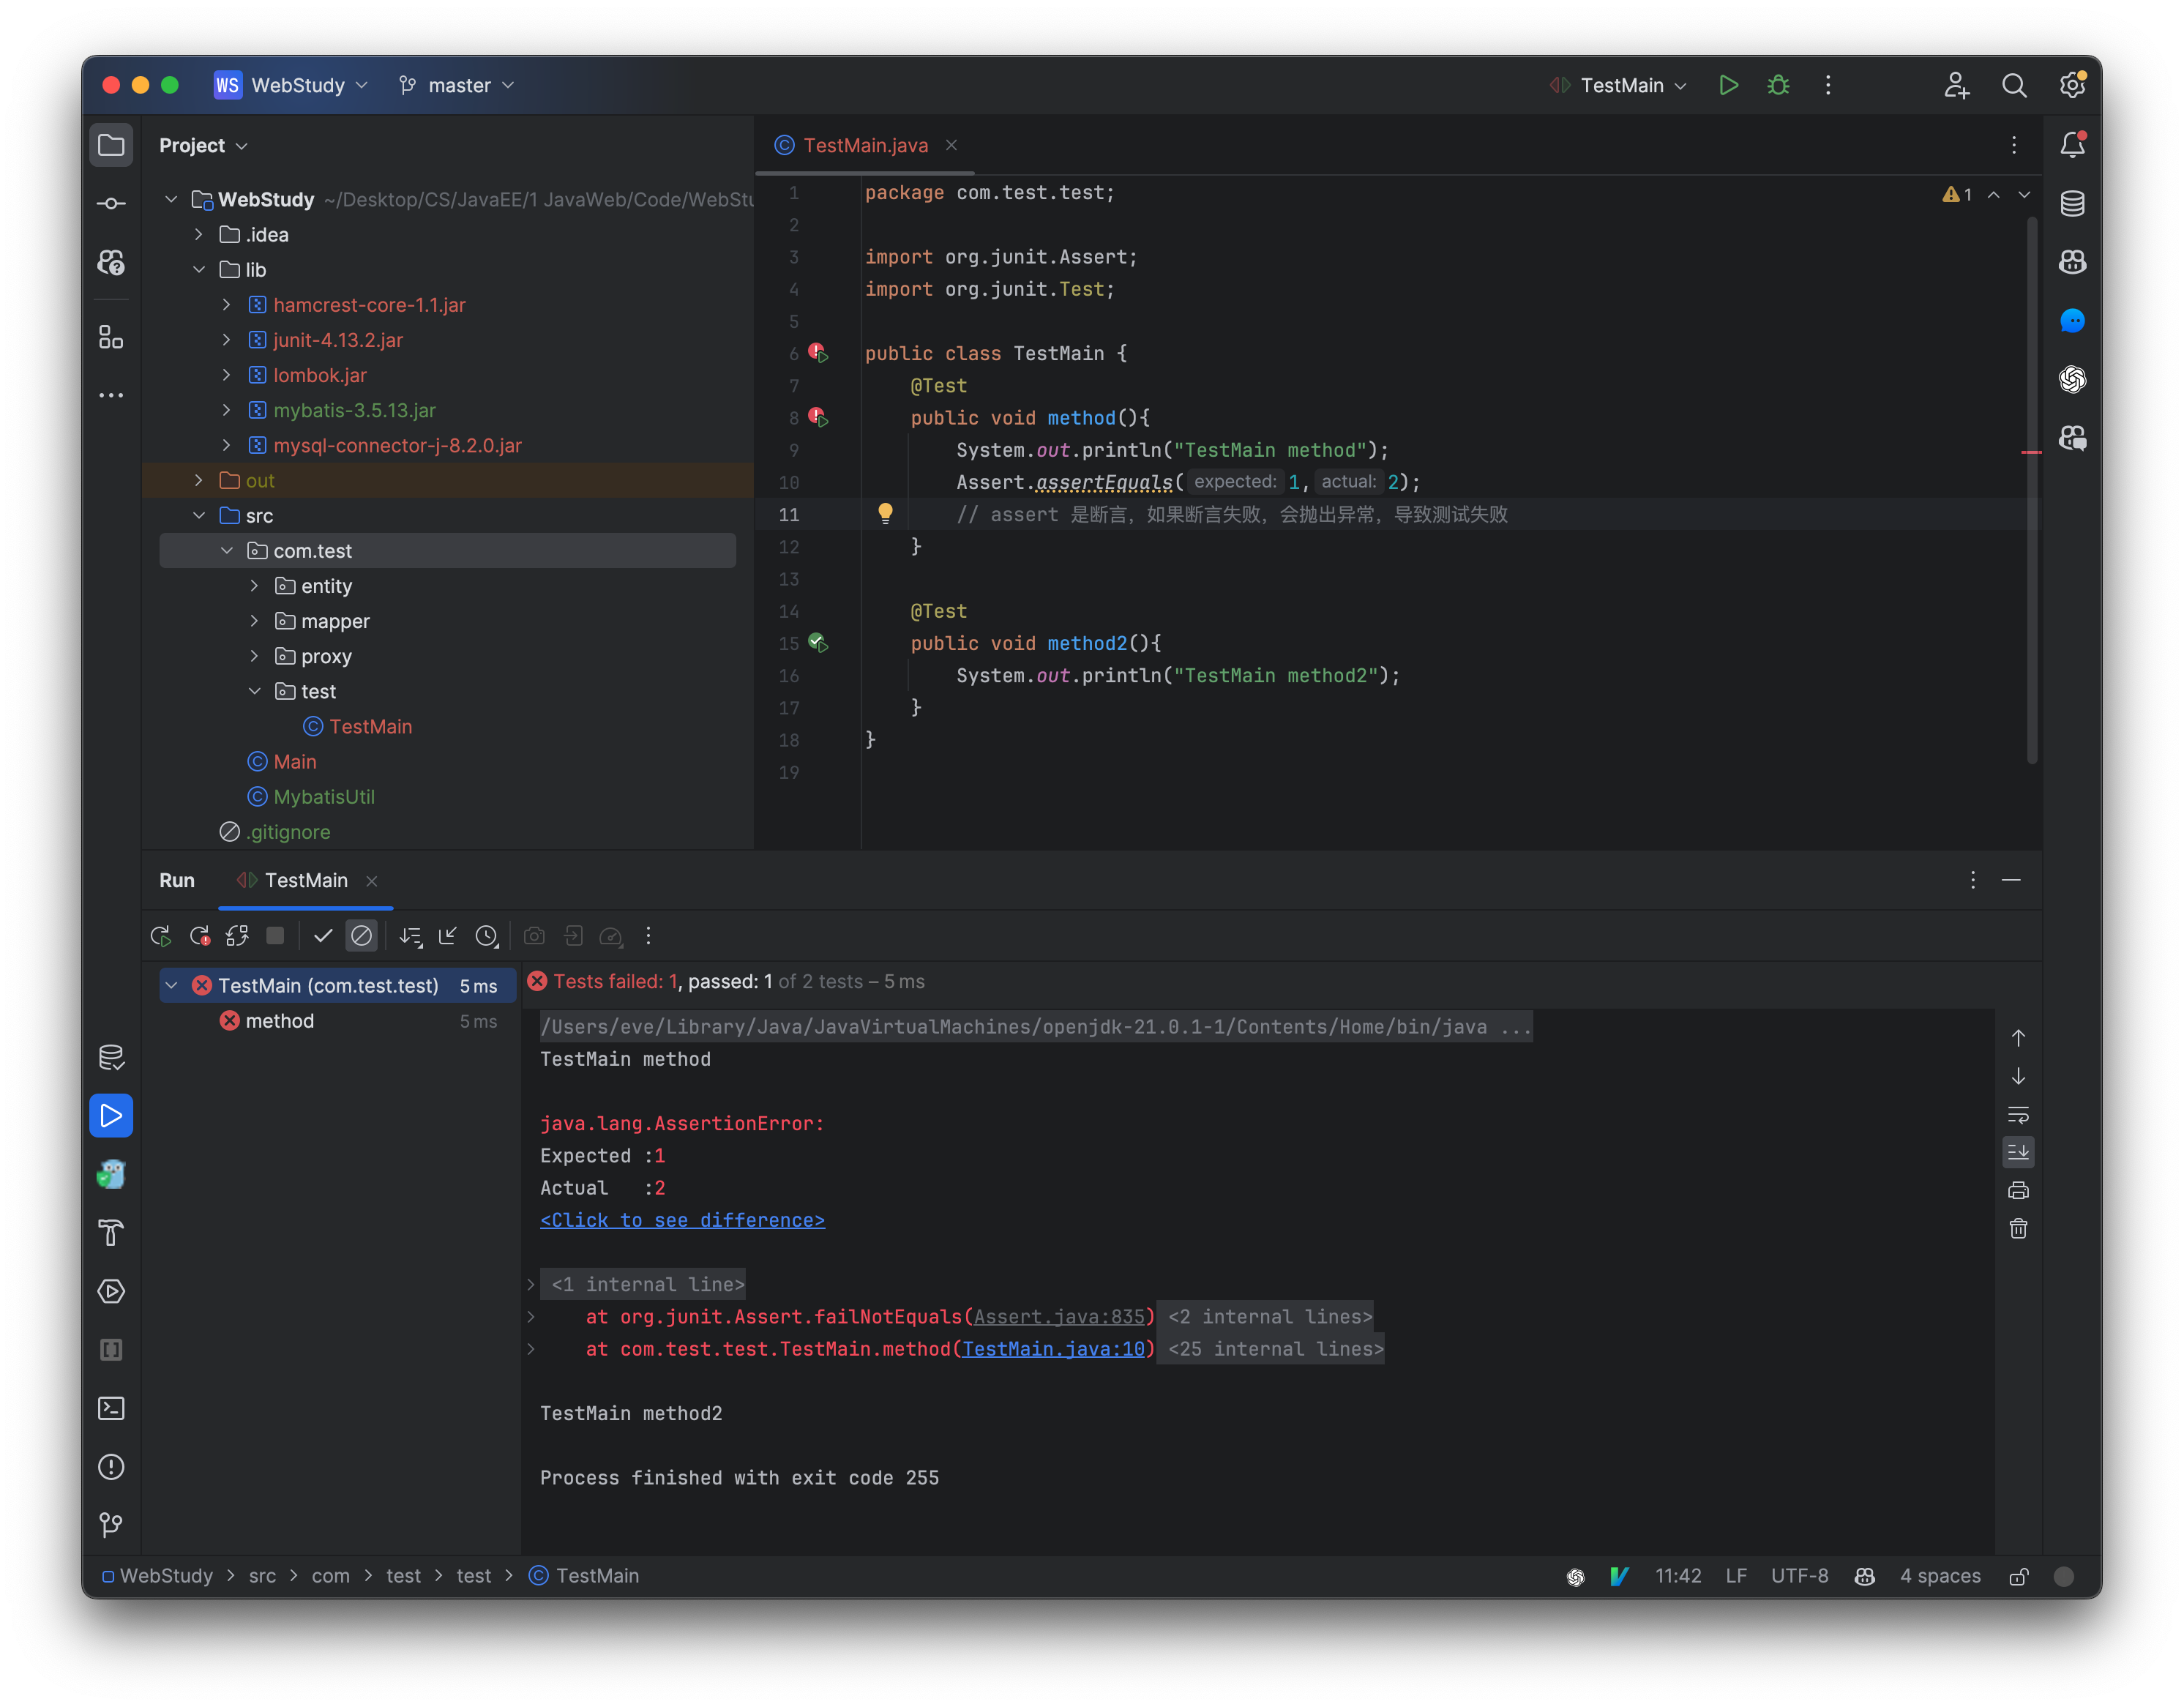Image resolution: width=2184 pixels, height=1707 pixels.
Task: Click the green Run button in title bar
Action: [1728, 85]
